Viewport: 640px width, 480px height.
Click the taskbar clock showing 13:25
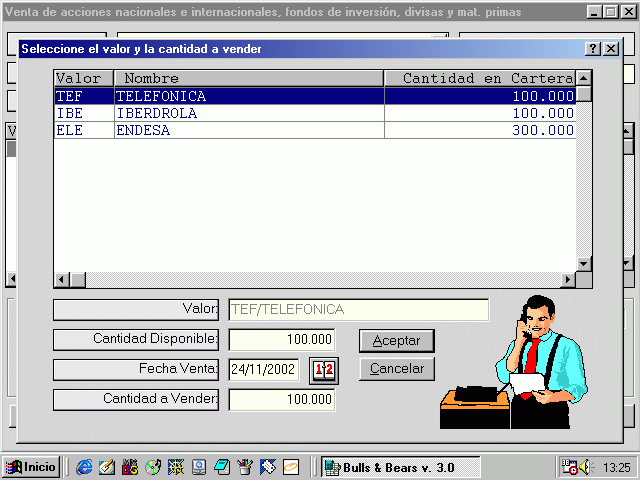(x=617, y=467)
